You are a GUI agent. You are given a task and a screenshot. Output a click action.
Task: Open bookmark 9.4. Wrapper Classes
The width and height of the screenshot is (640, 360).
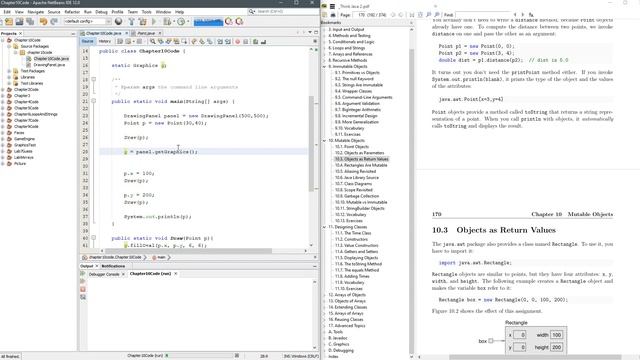353,91
